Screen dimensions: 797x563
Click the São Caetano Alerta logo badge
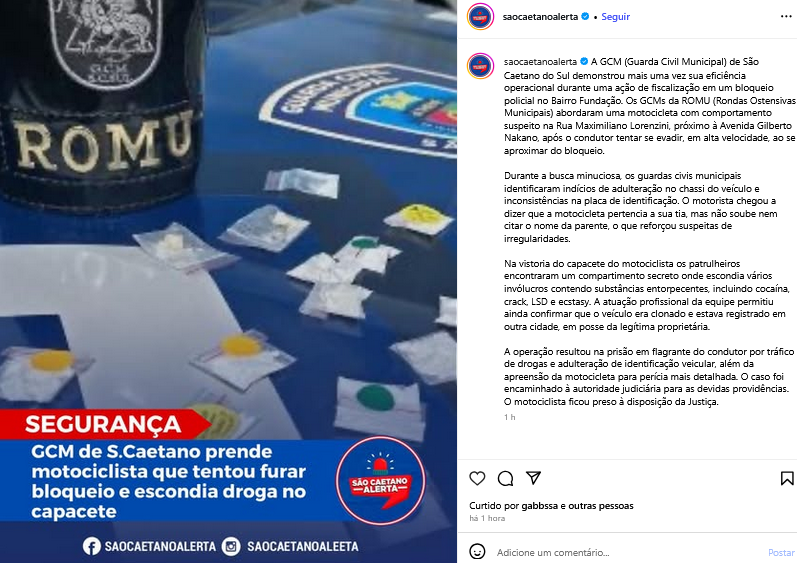(380, 481)
